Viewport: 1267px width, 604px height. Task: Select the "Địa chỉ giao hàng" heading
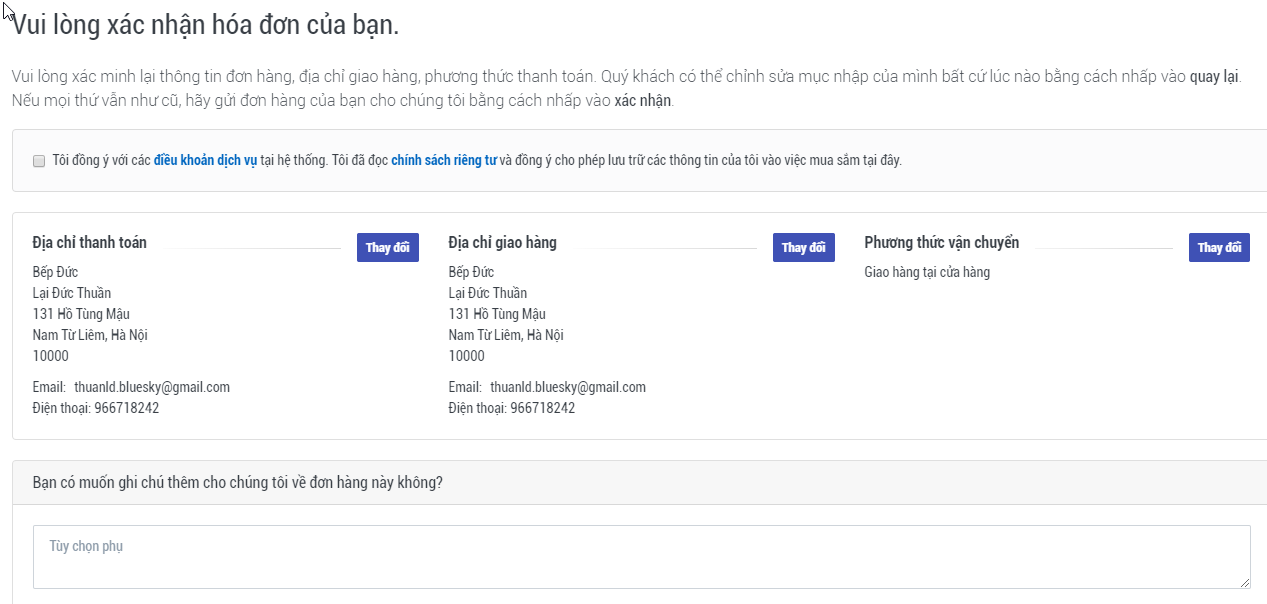tap(503, 243)
